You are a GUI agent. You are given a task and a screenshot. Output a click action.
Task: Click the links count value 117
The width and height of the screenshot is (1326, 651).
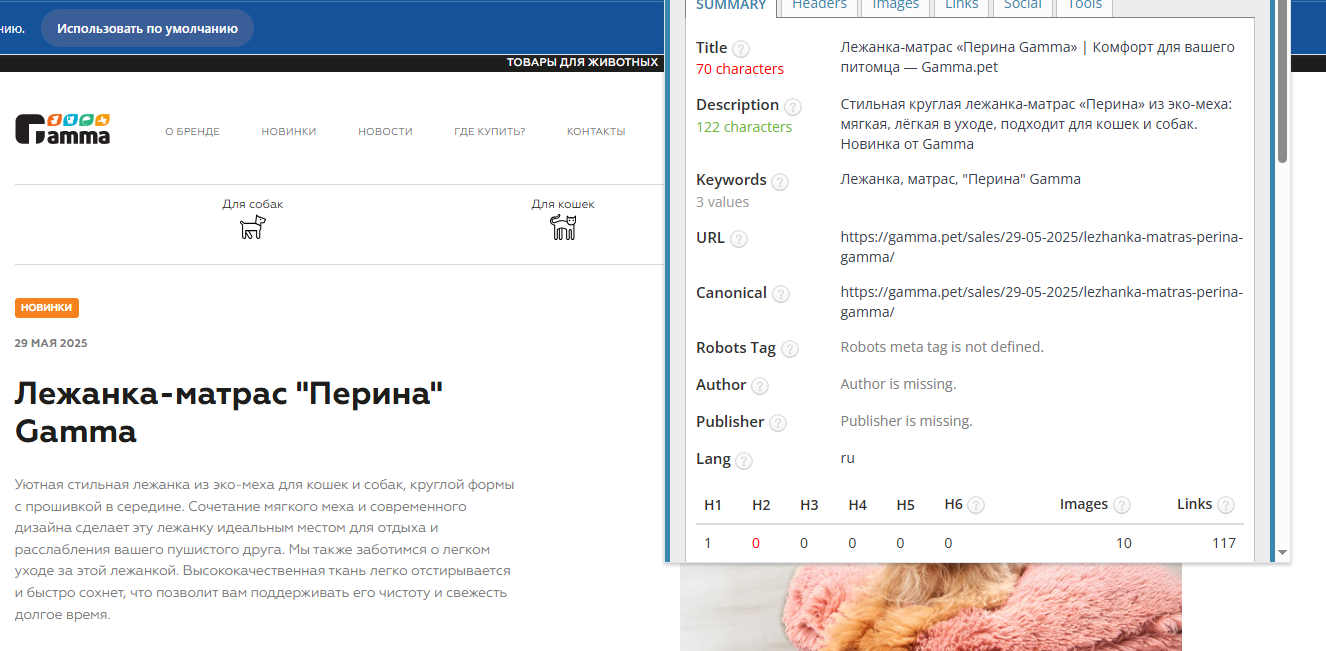point(1224,543)
